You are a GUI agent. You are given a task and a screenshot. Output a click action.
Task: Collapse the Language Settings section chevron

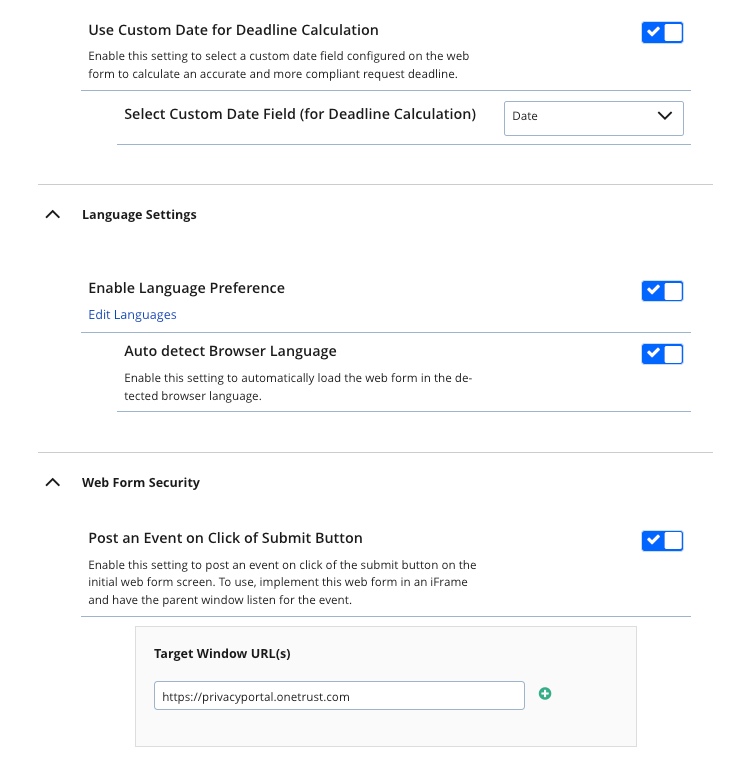(53, 215)
